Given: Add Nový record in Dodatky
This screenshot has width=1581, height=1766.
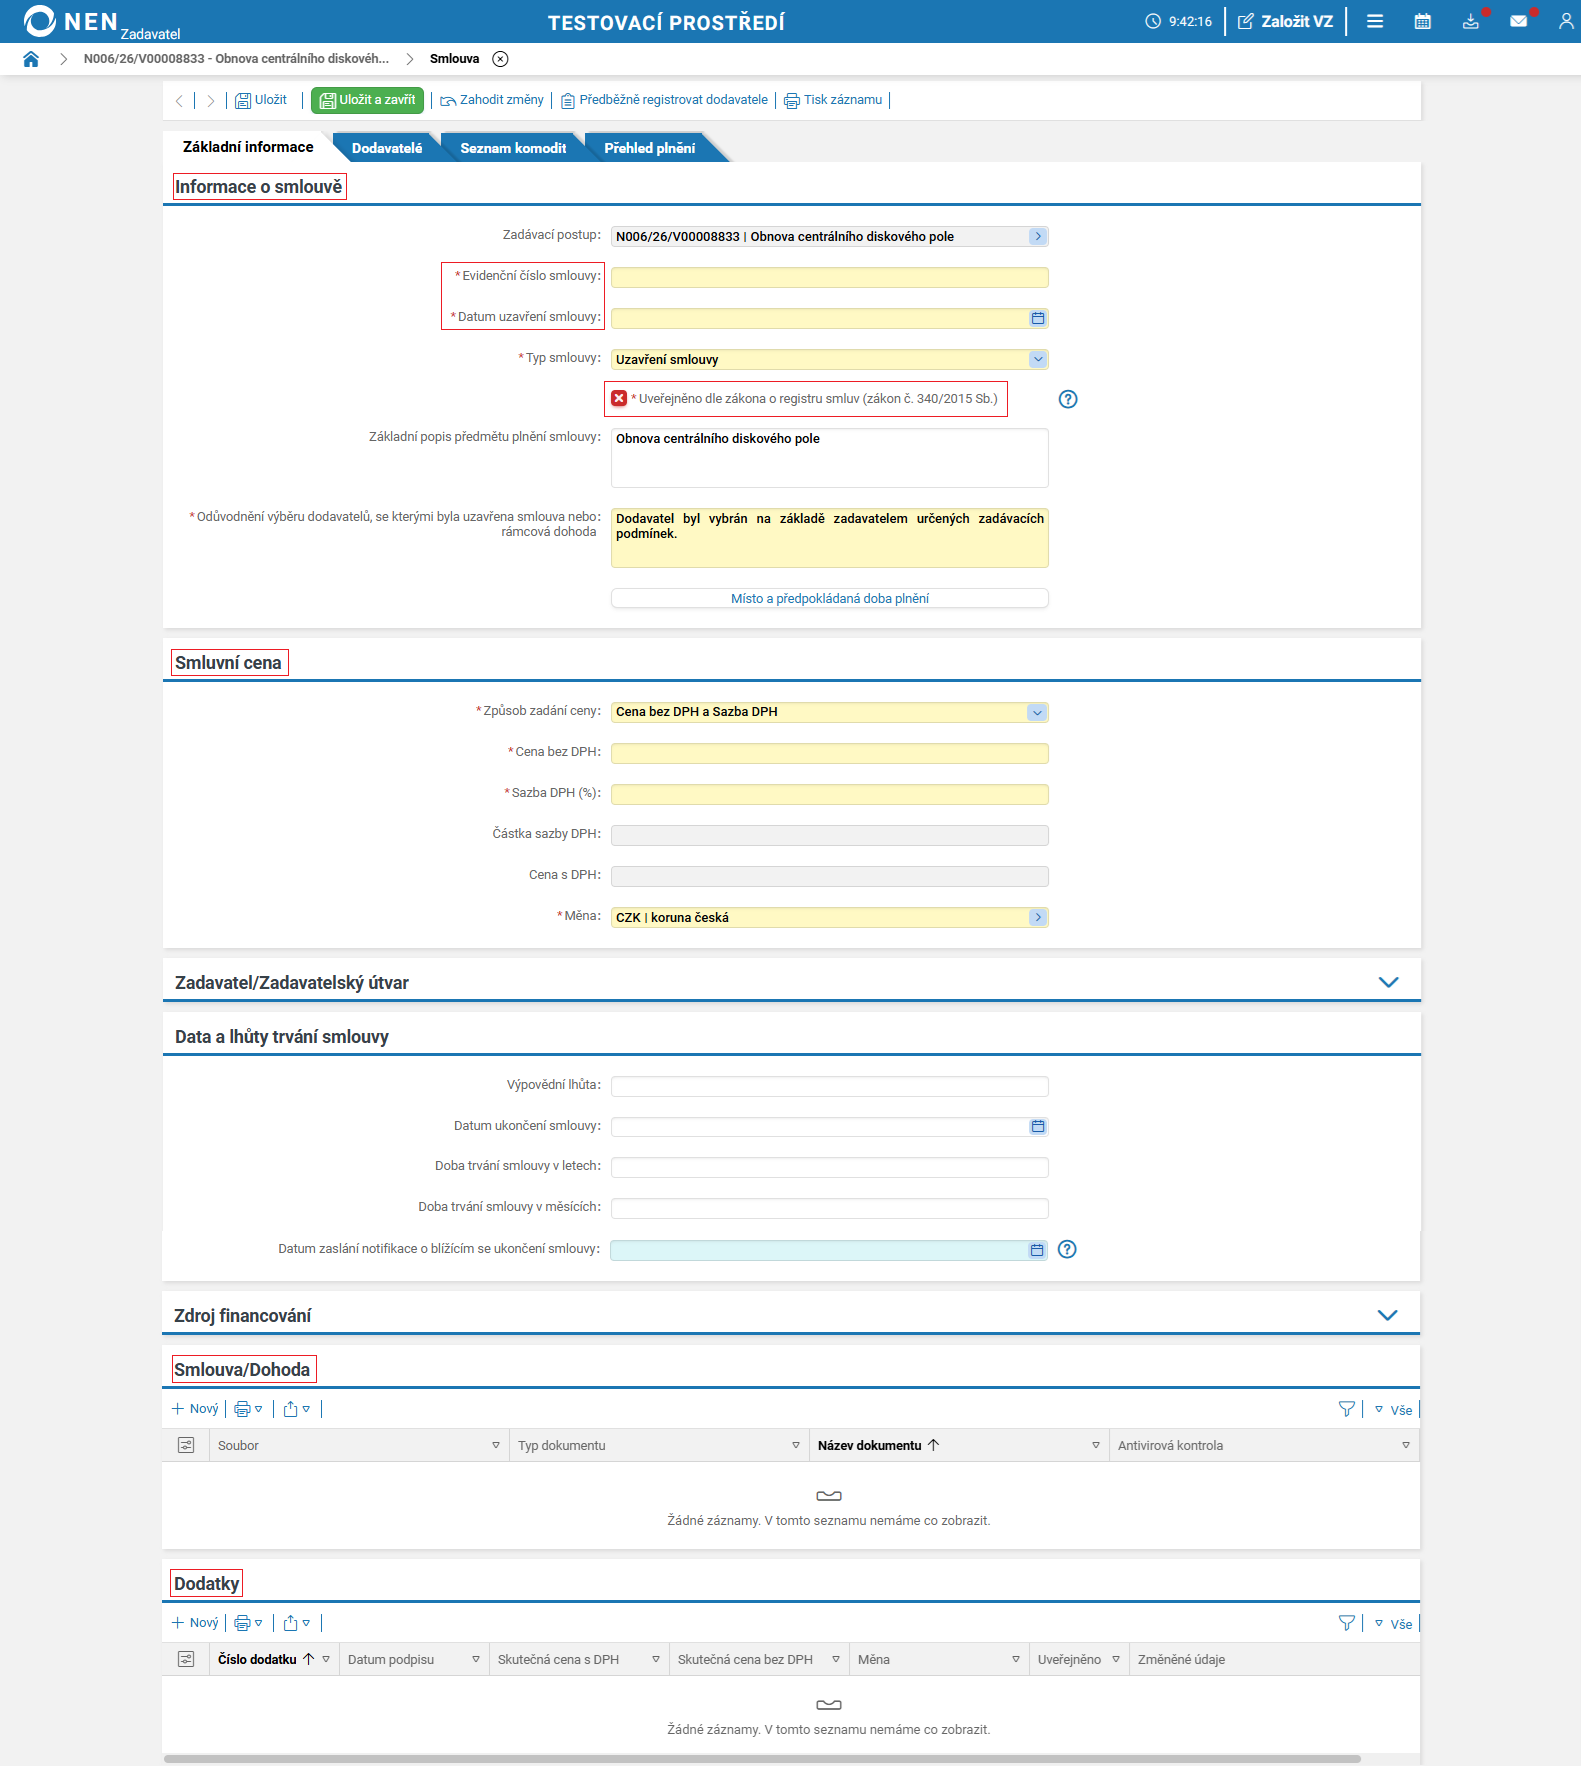Looking at the screenshot, I should click(195, 1623).
